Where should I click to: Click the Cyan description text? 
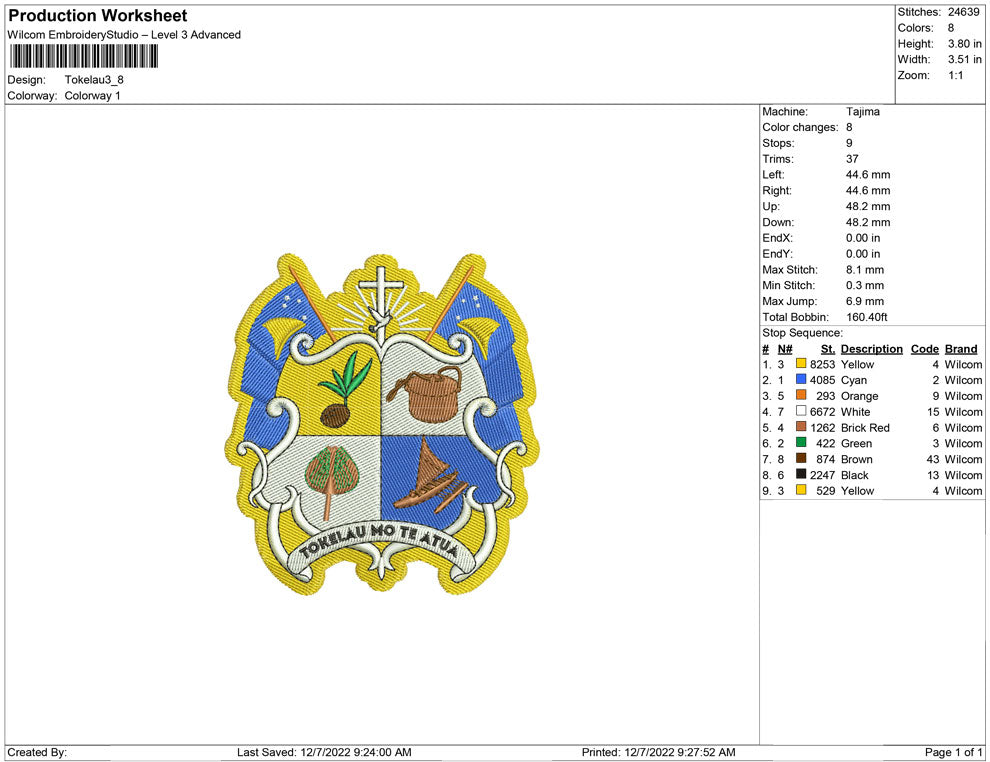pyautogui.click(x=854, y=380)
